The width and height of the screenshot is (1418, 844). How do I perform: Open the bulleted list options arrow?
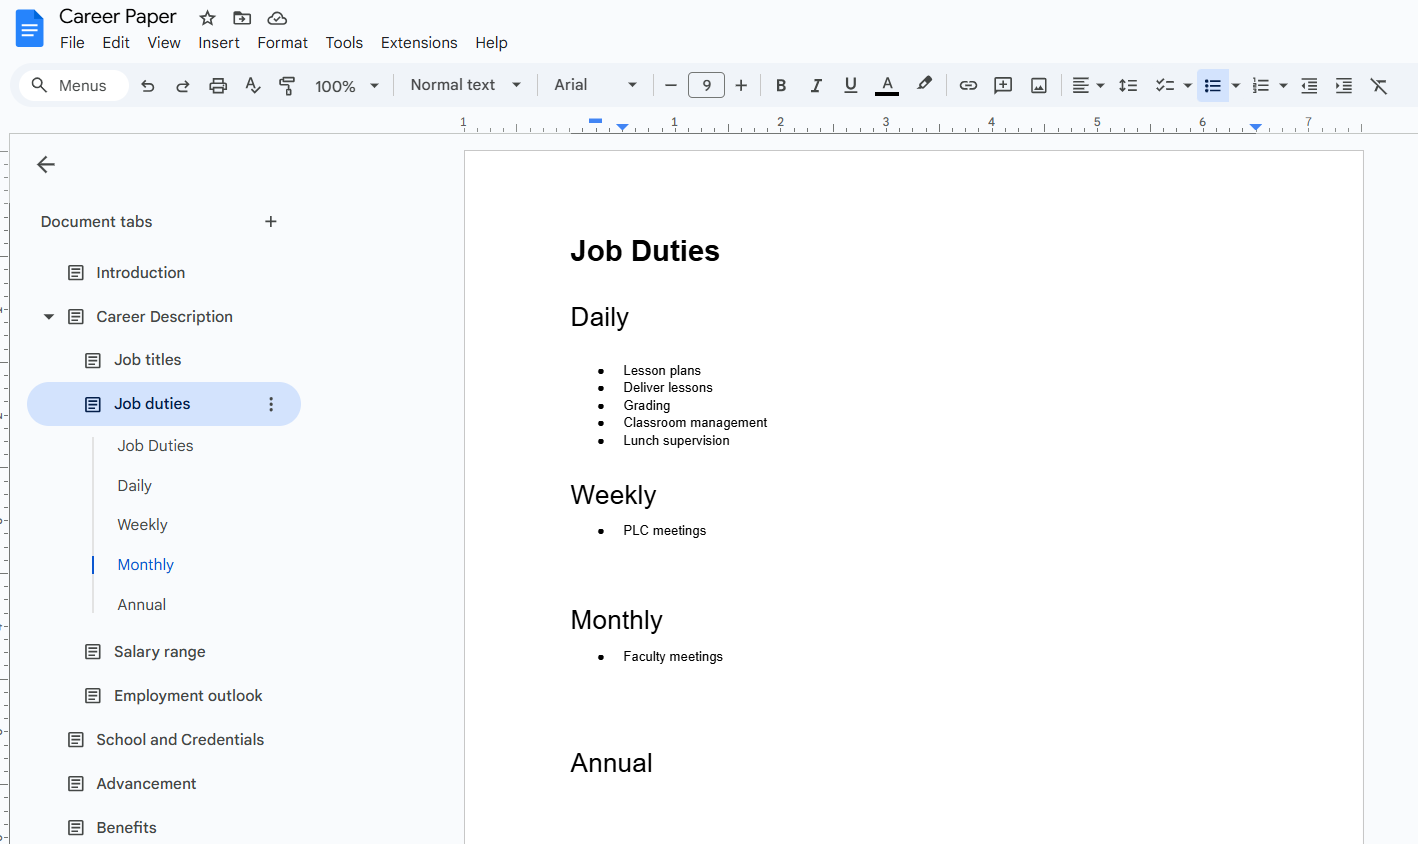tap(1236, 86)
